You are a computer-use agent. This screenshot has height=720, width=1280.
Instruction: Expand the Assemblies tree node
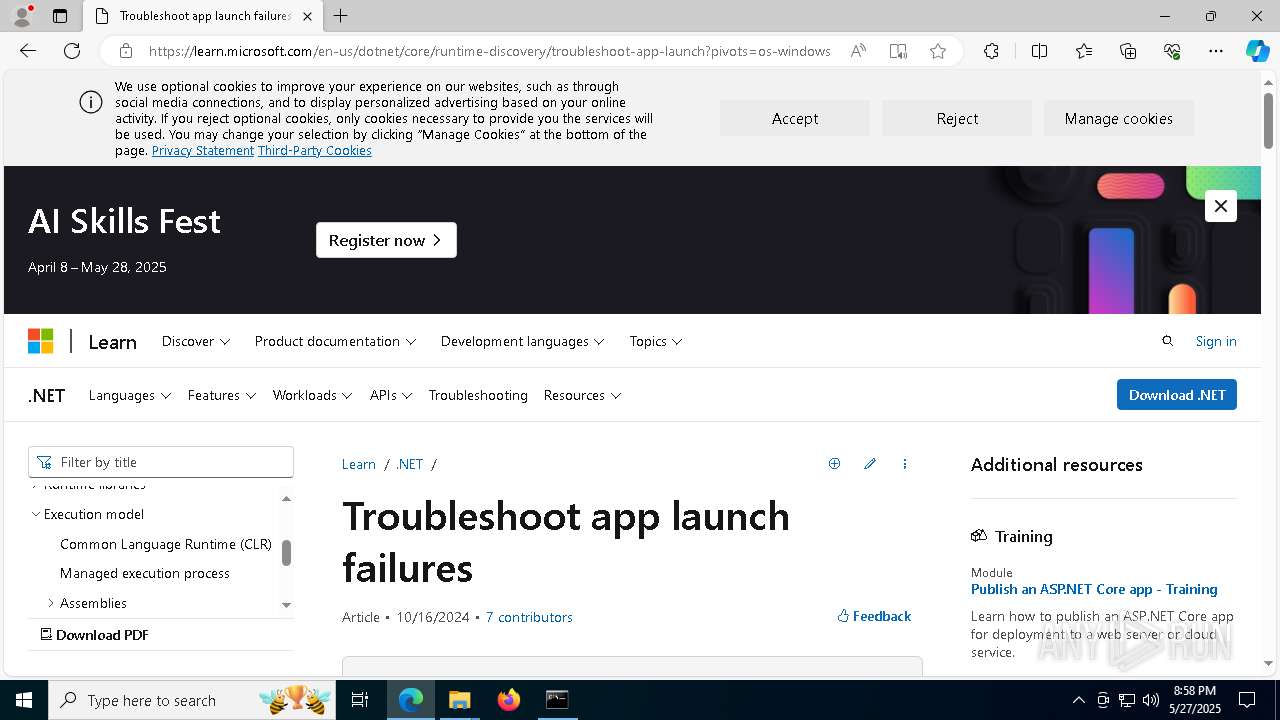pyautogui.click(x=52, y=603)
